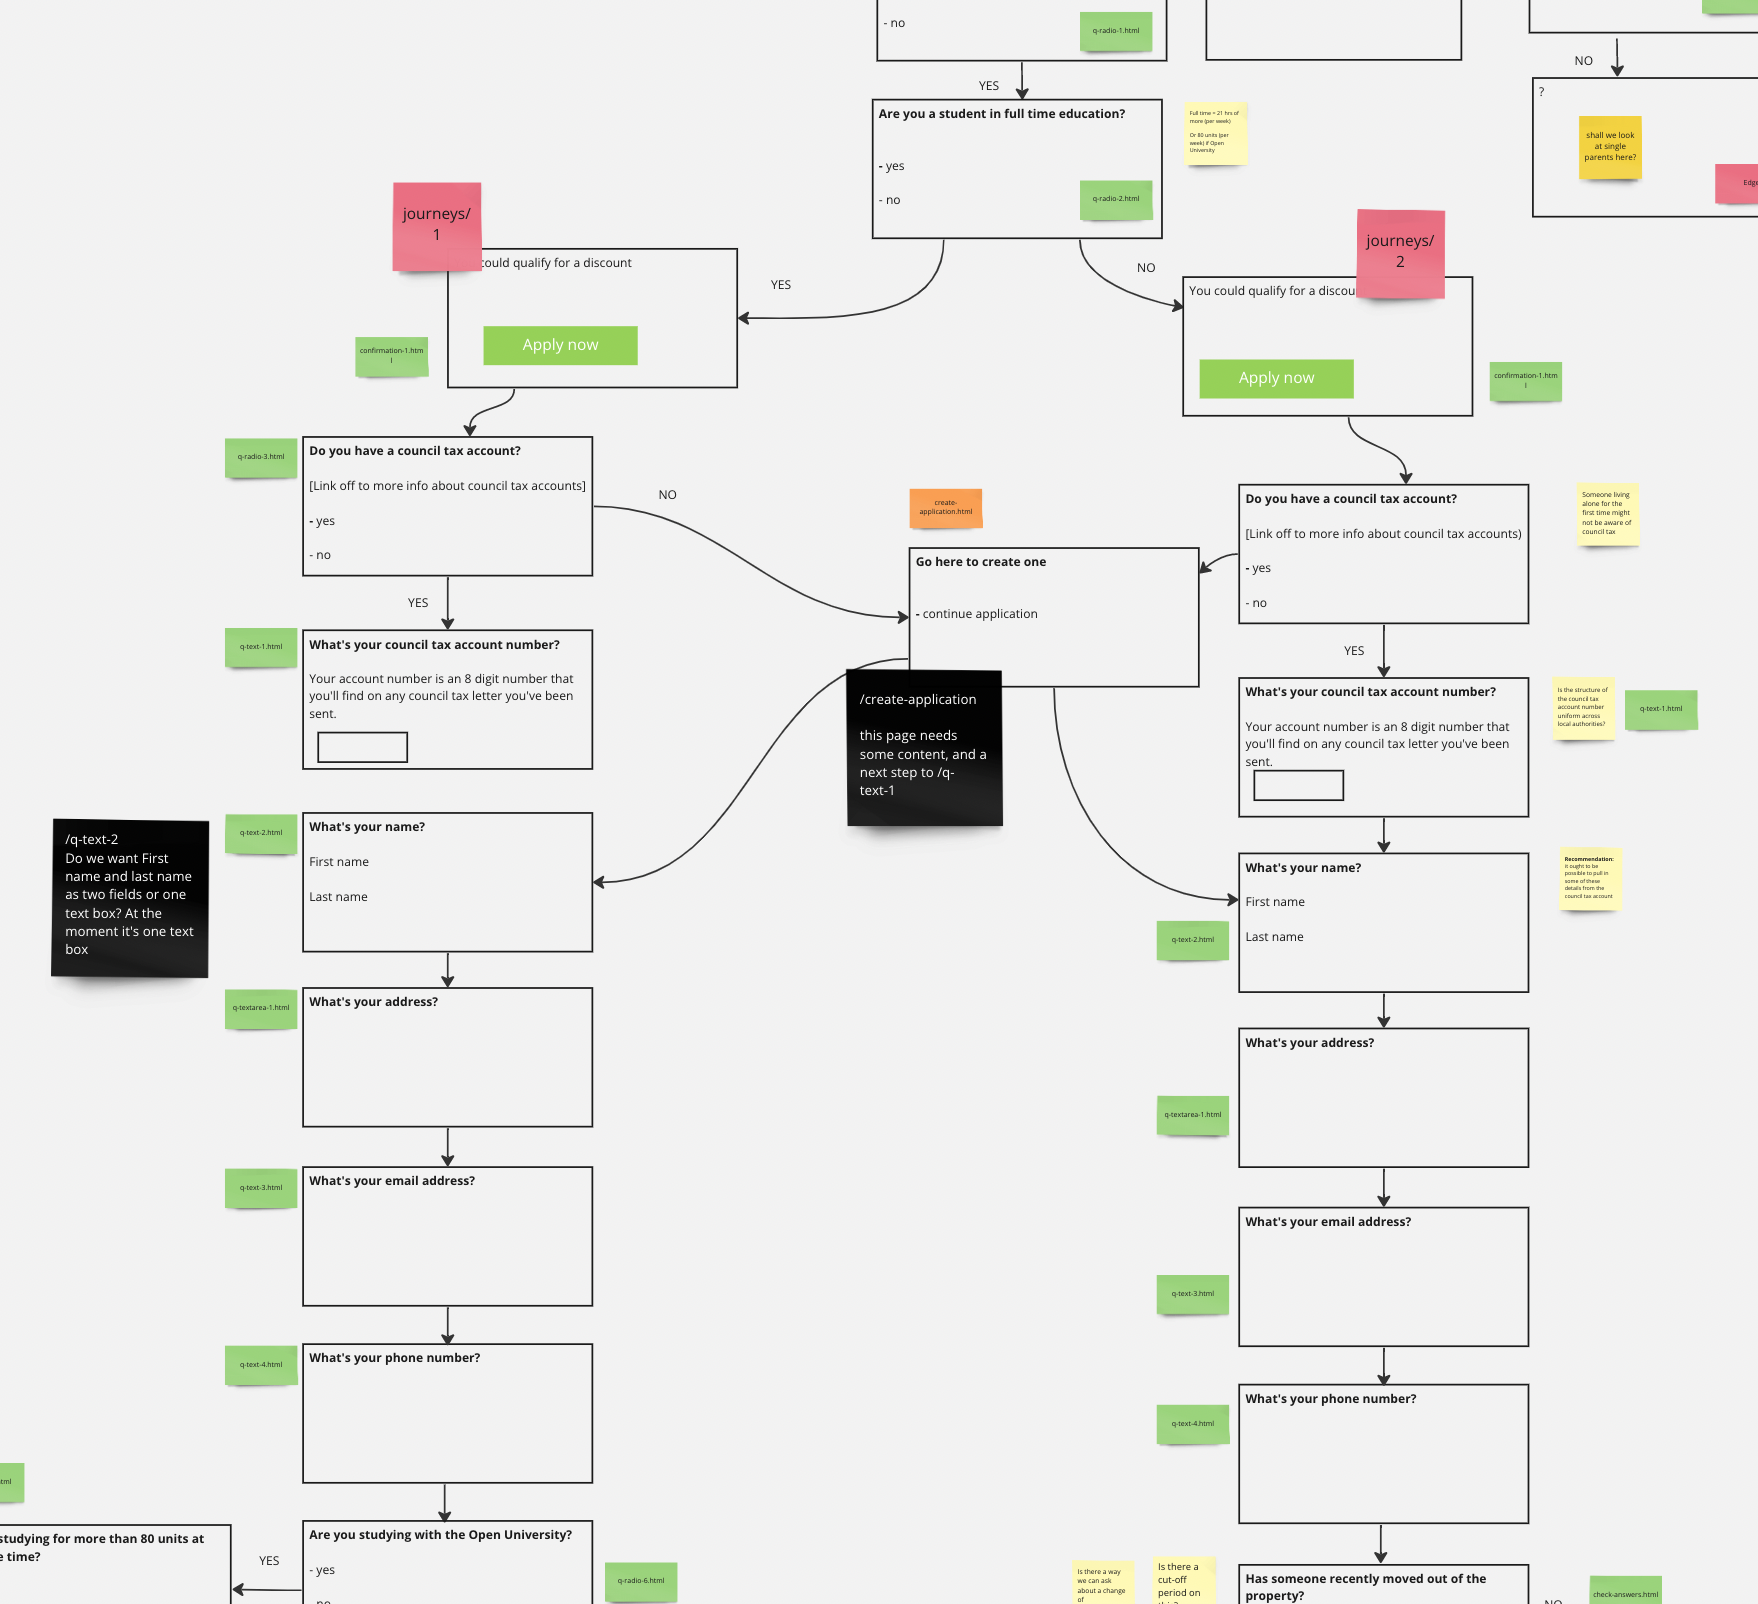Screen dimensions: 1758x1604
Task: Click 'Do you have a council tax account?' journeys/2
Action: [1351, 499]
